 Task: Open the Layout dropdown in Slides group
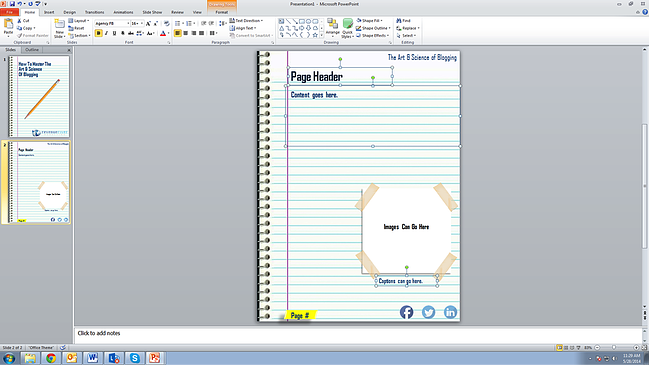[x=79, y=20]
